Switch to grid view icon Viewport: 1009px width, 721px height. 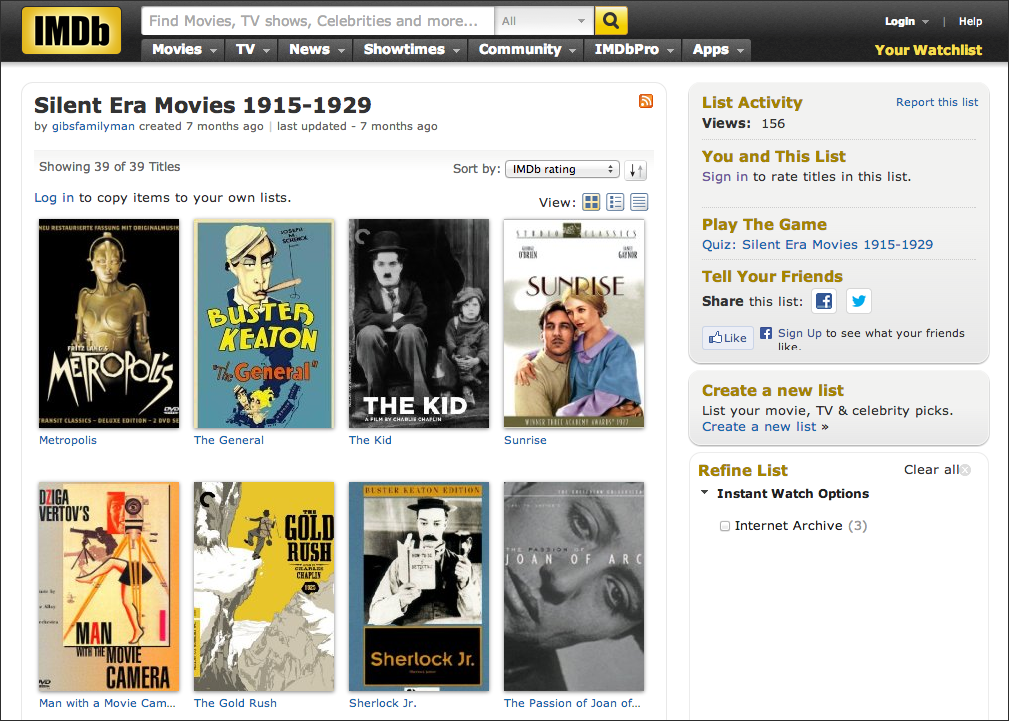click(592, 202)
